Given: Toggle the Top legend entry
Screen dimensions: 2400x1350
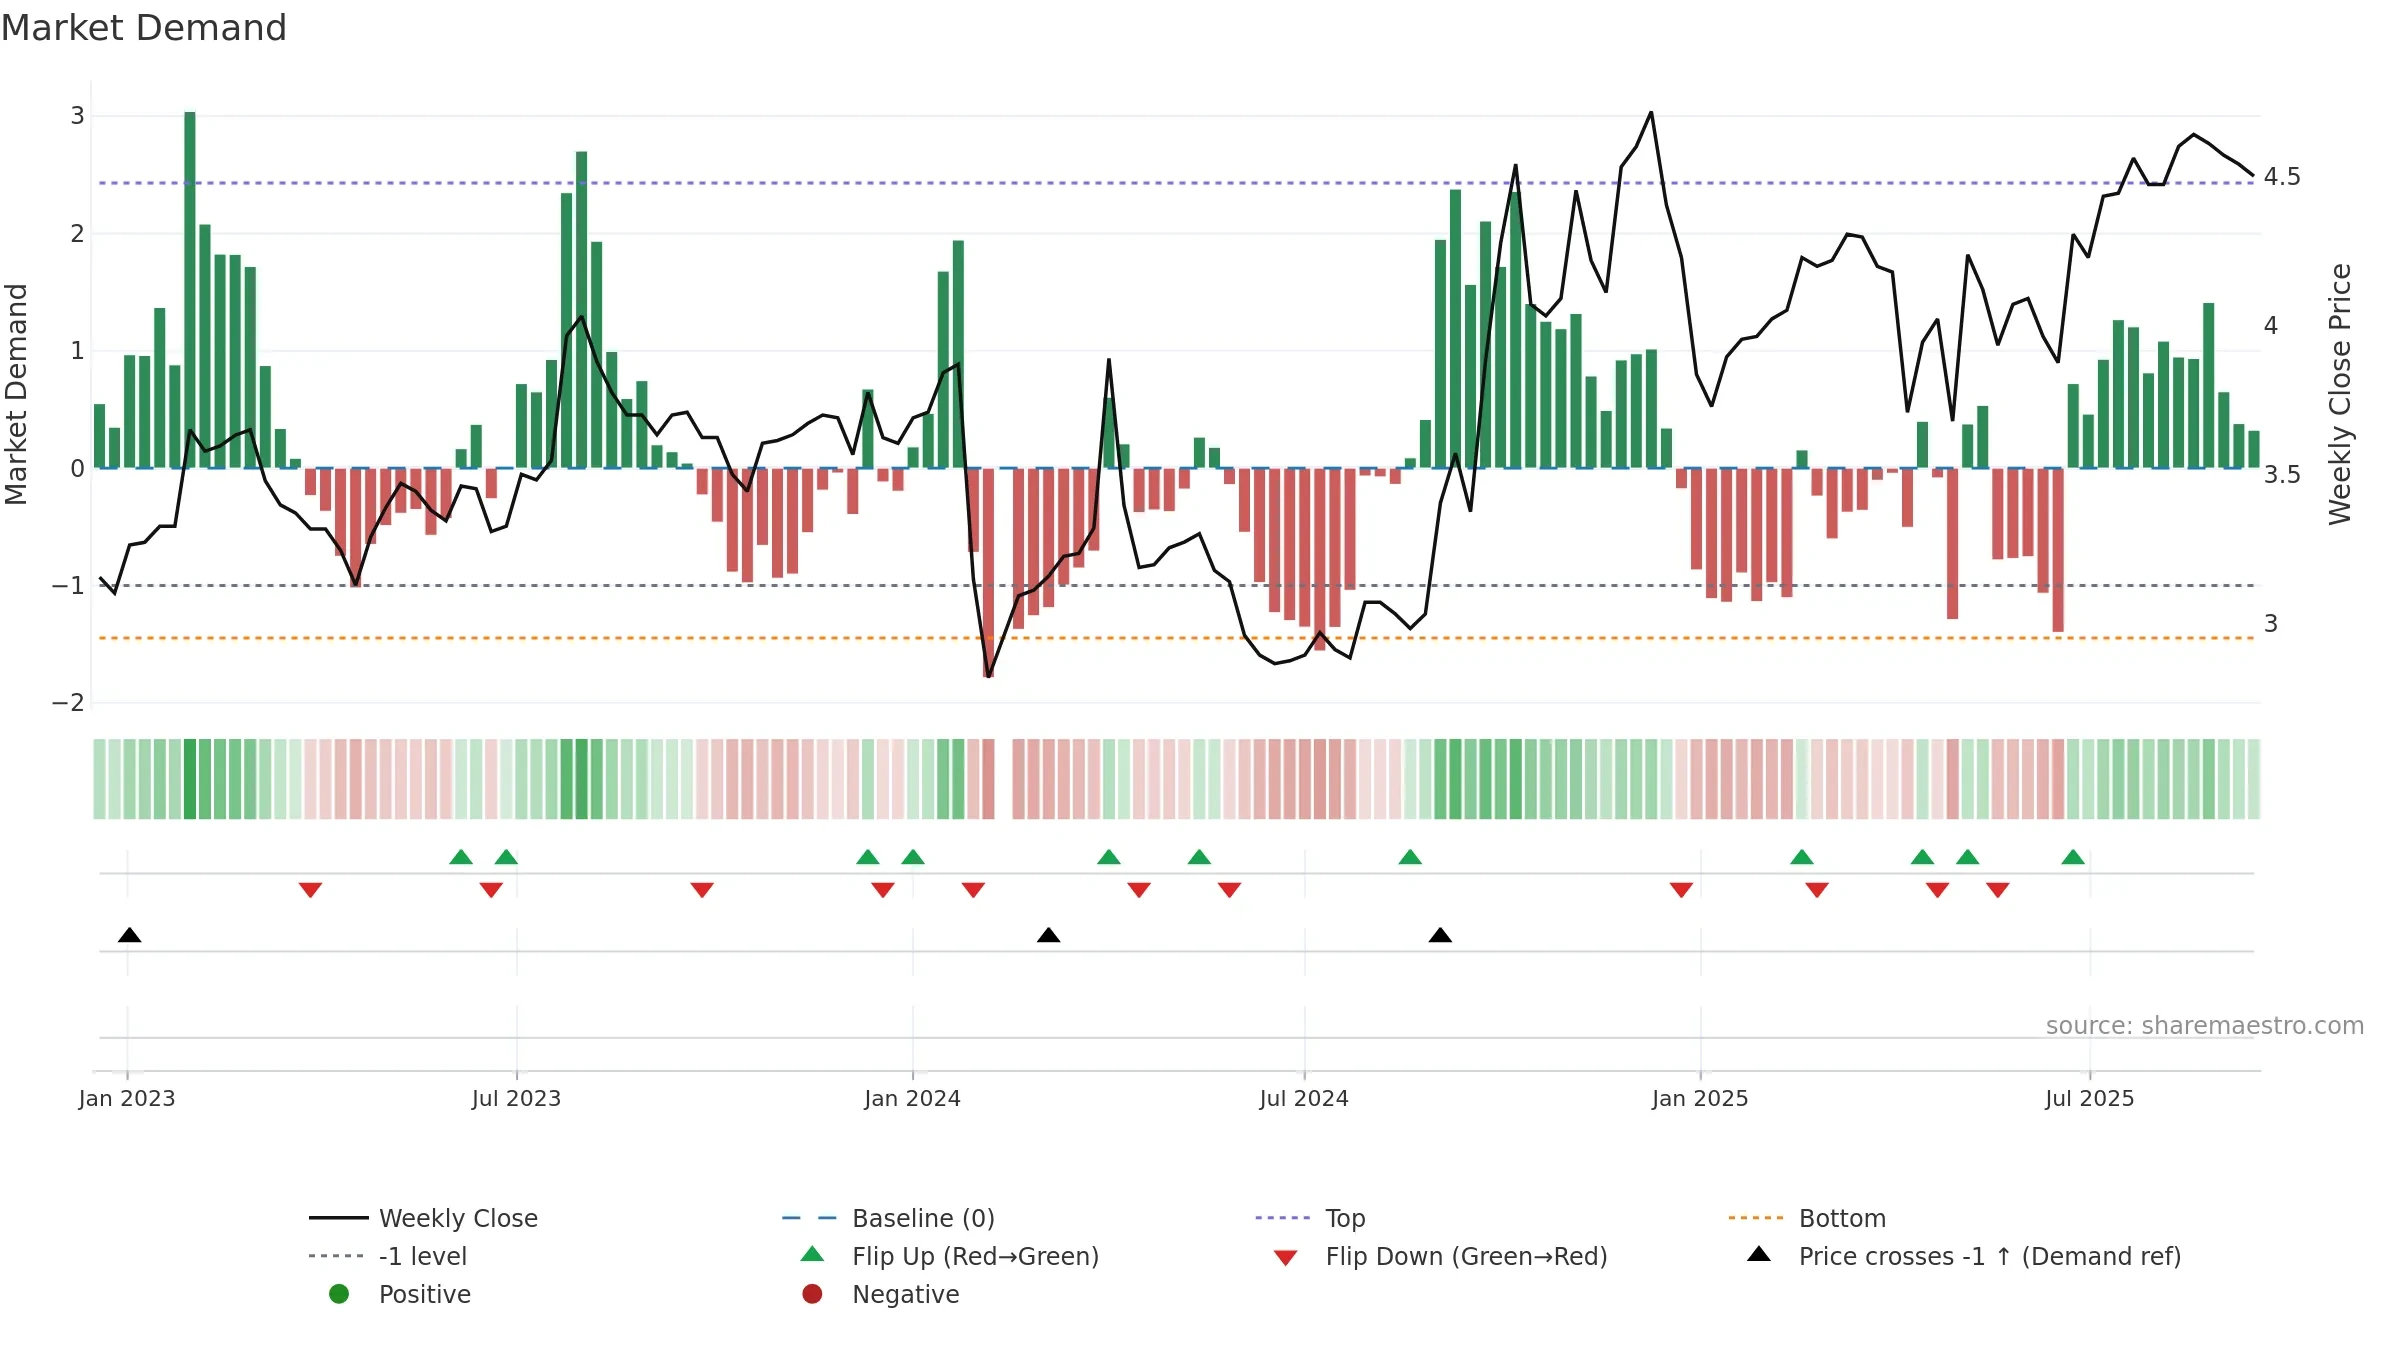Looking at the screenshot, I should [1310, 1218].
